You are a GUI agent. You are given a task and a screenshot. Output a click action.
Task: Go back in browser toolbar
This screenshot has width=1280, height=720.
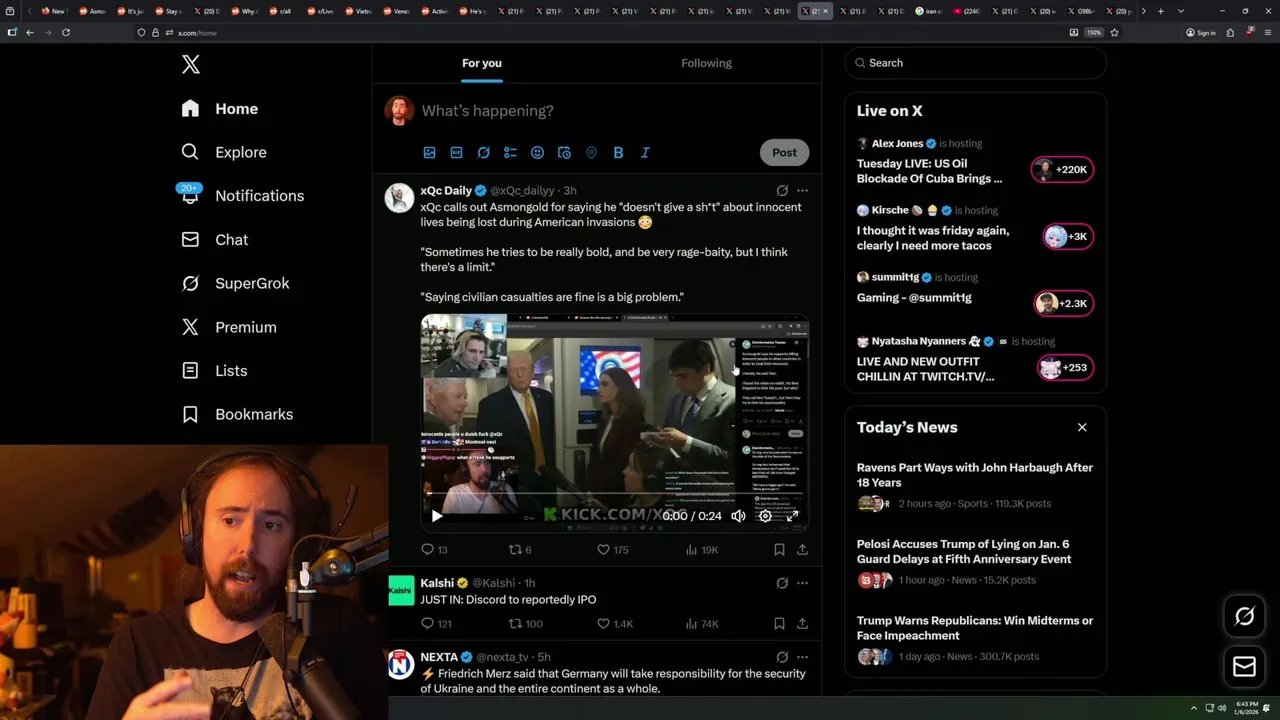pyautogui.click(x=29, y=32)
